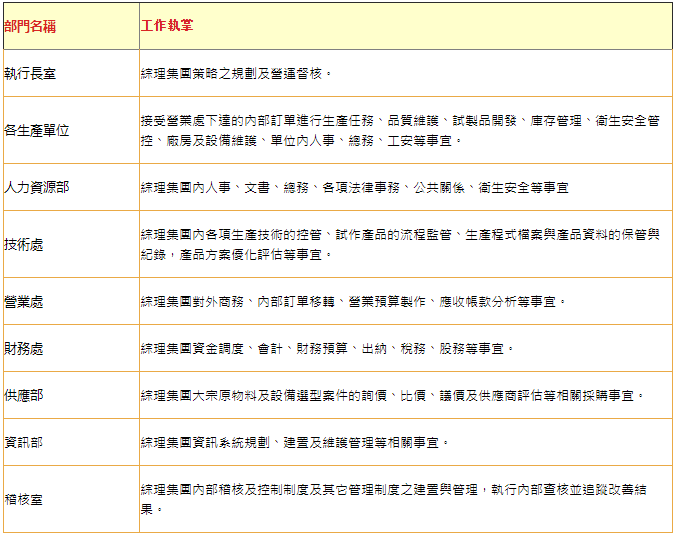Click the 營業處 duties description text
677x538 pixels.
pyautogui.click(x=353, y=301)
